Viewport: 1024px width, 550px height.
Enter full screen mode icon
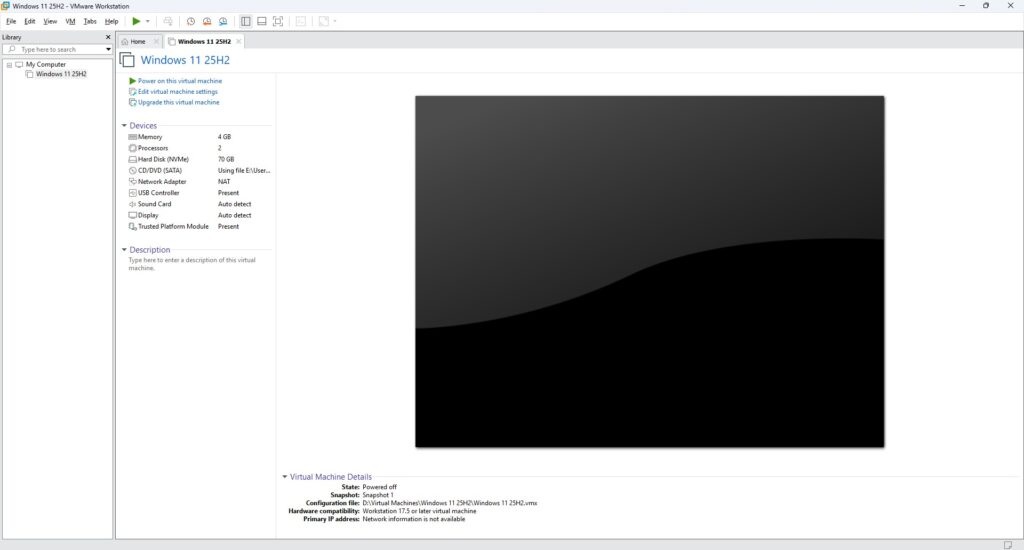tap(278, 21)
